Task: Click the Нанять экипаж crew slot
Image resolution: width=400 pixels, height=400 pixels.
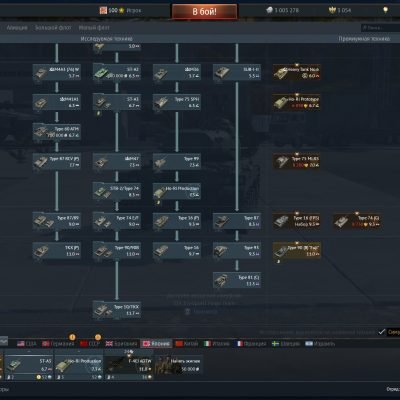Action: (x=179, y=365)
